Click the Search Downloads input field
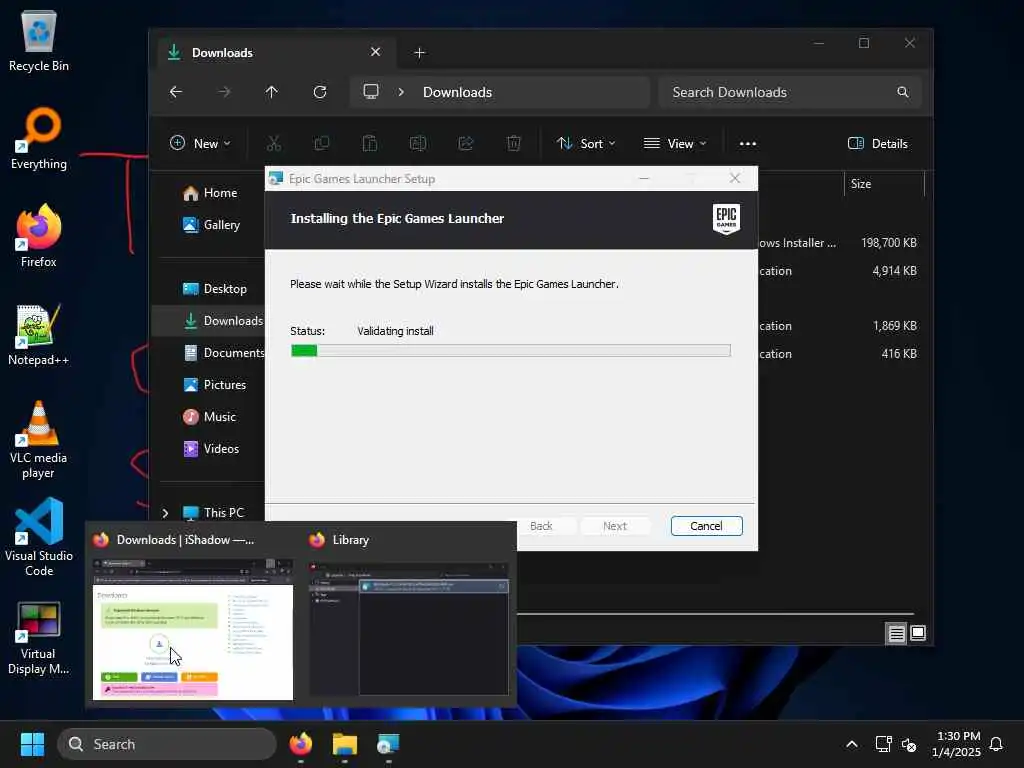This screenshot has height=768, width=1024. (790, 92)
